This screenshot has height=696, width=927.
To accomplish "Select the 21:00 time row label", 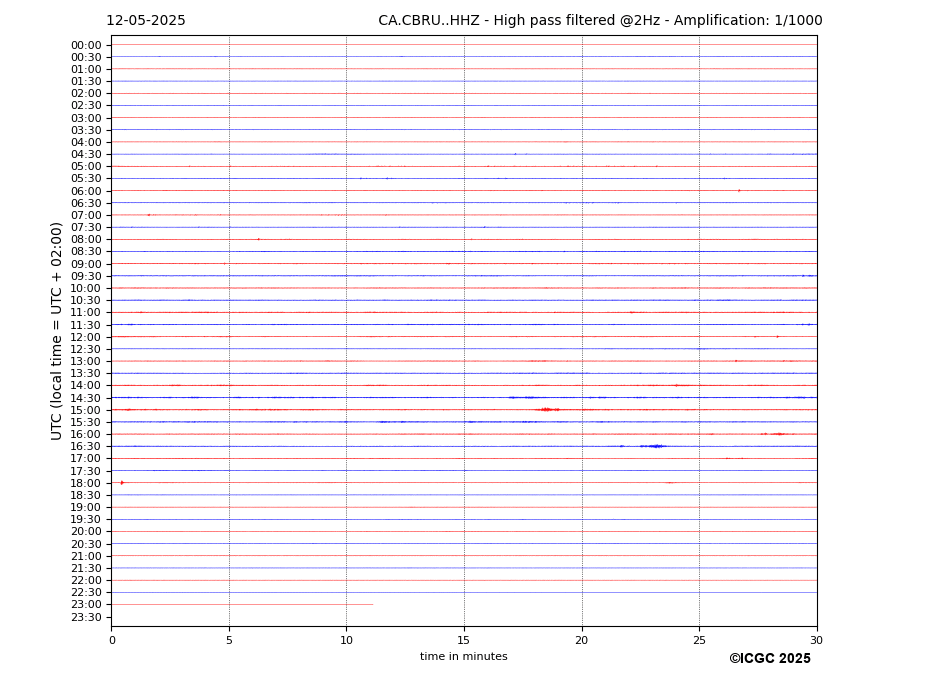I will 86,556.
